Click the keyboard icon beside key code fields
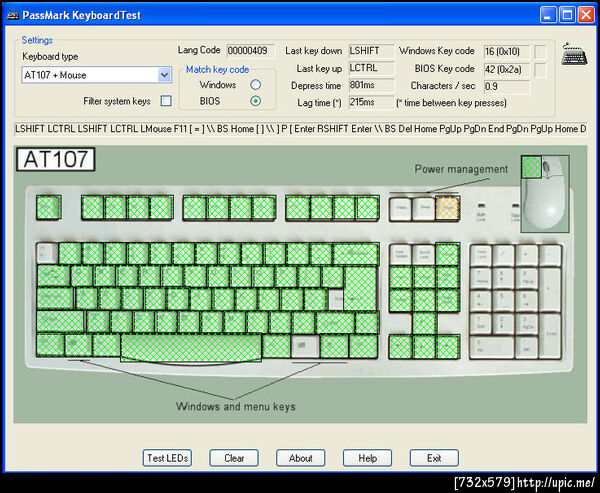This screenshot has width=600, height=493. click(574, 54)
